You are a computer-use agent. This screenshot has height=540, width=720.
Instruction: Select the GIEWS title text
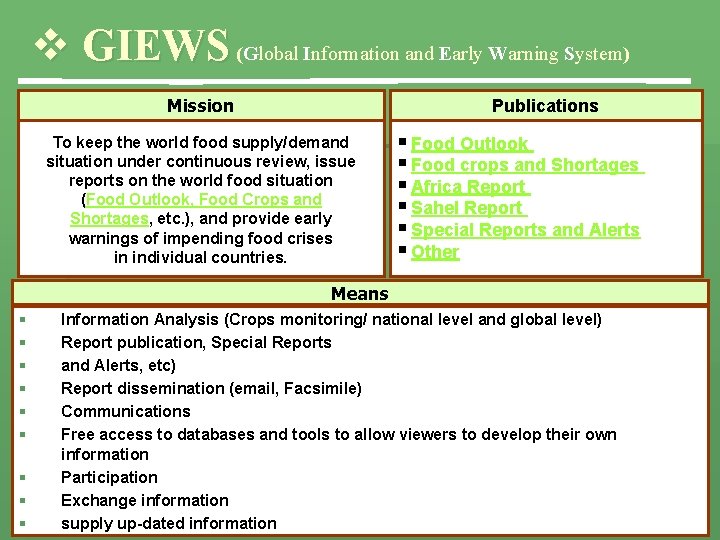tap(155, 45)
